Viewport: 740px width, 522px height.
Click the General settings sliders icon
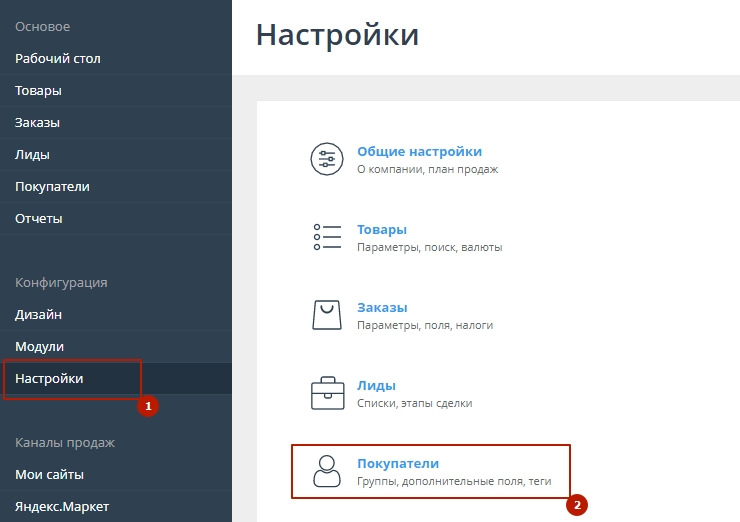[327, 160]
